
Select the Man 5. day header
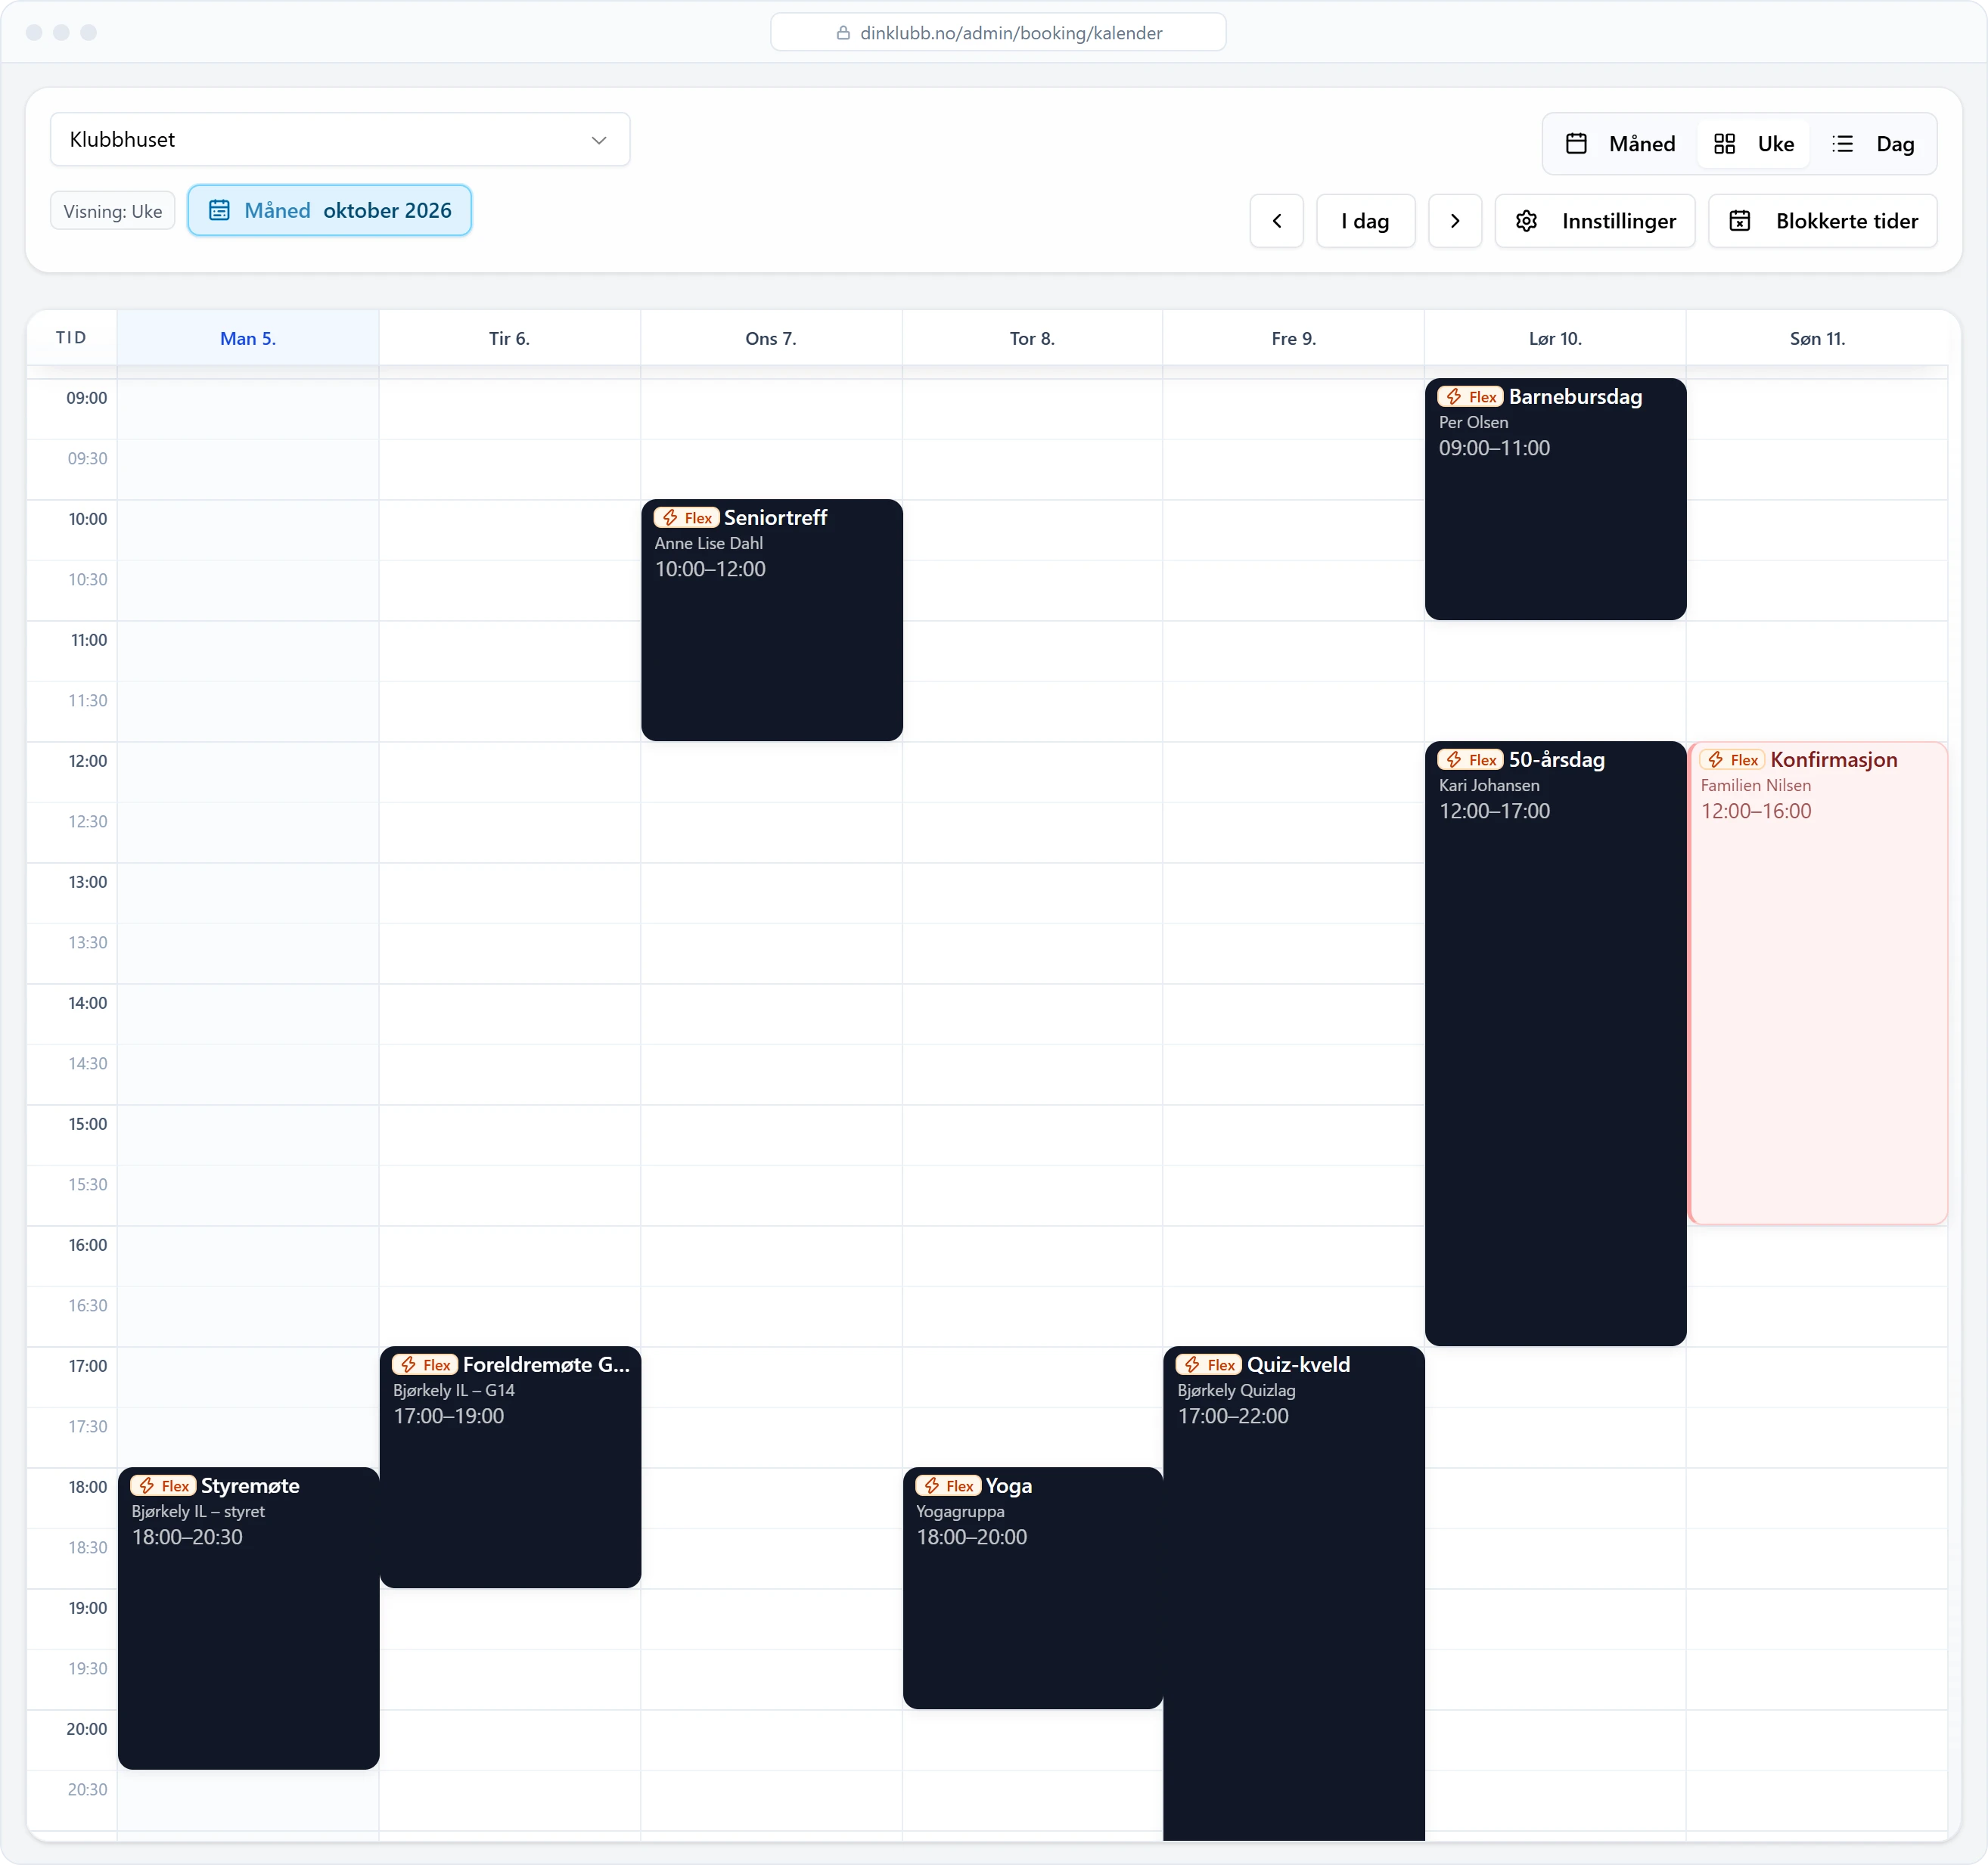tap(248, 338)
